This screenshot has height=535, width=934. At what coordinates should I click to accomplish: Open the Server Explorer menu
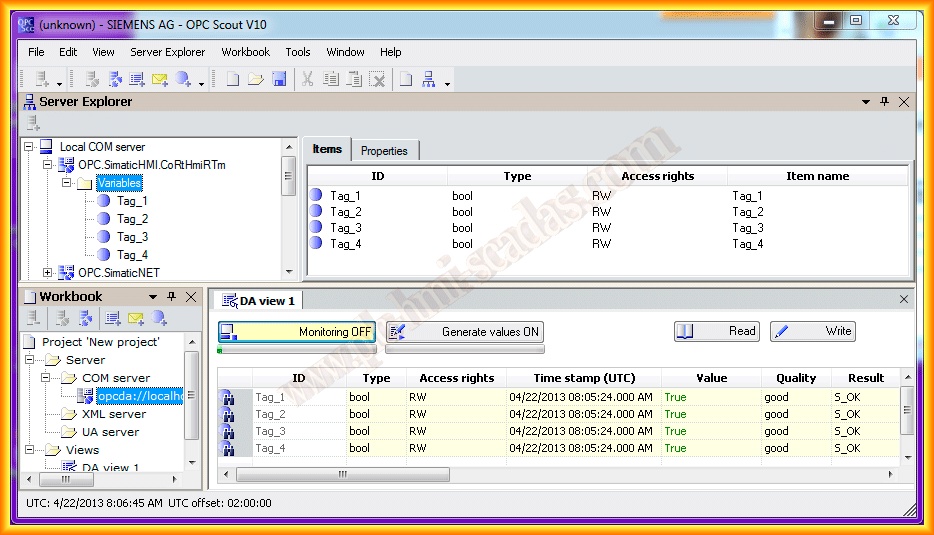click(167, 52)
